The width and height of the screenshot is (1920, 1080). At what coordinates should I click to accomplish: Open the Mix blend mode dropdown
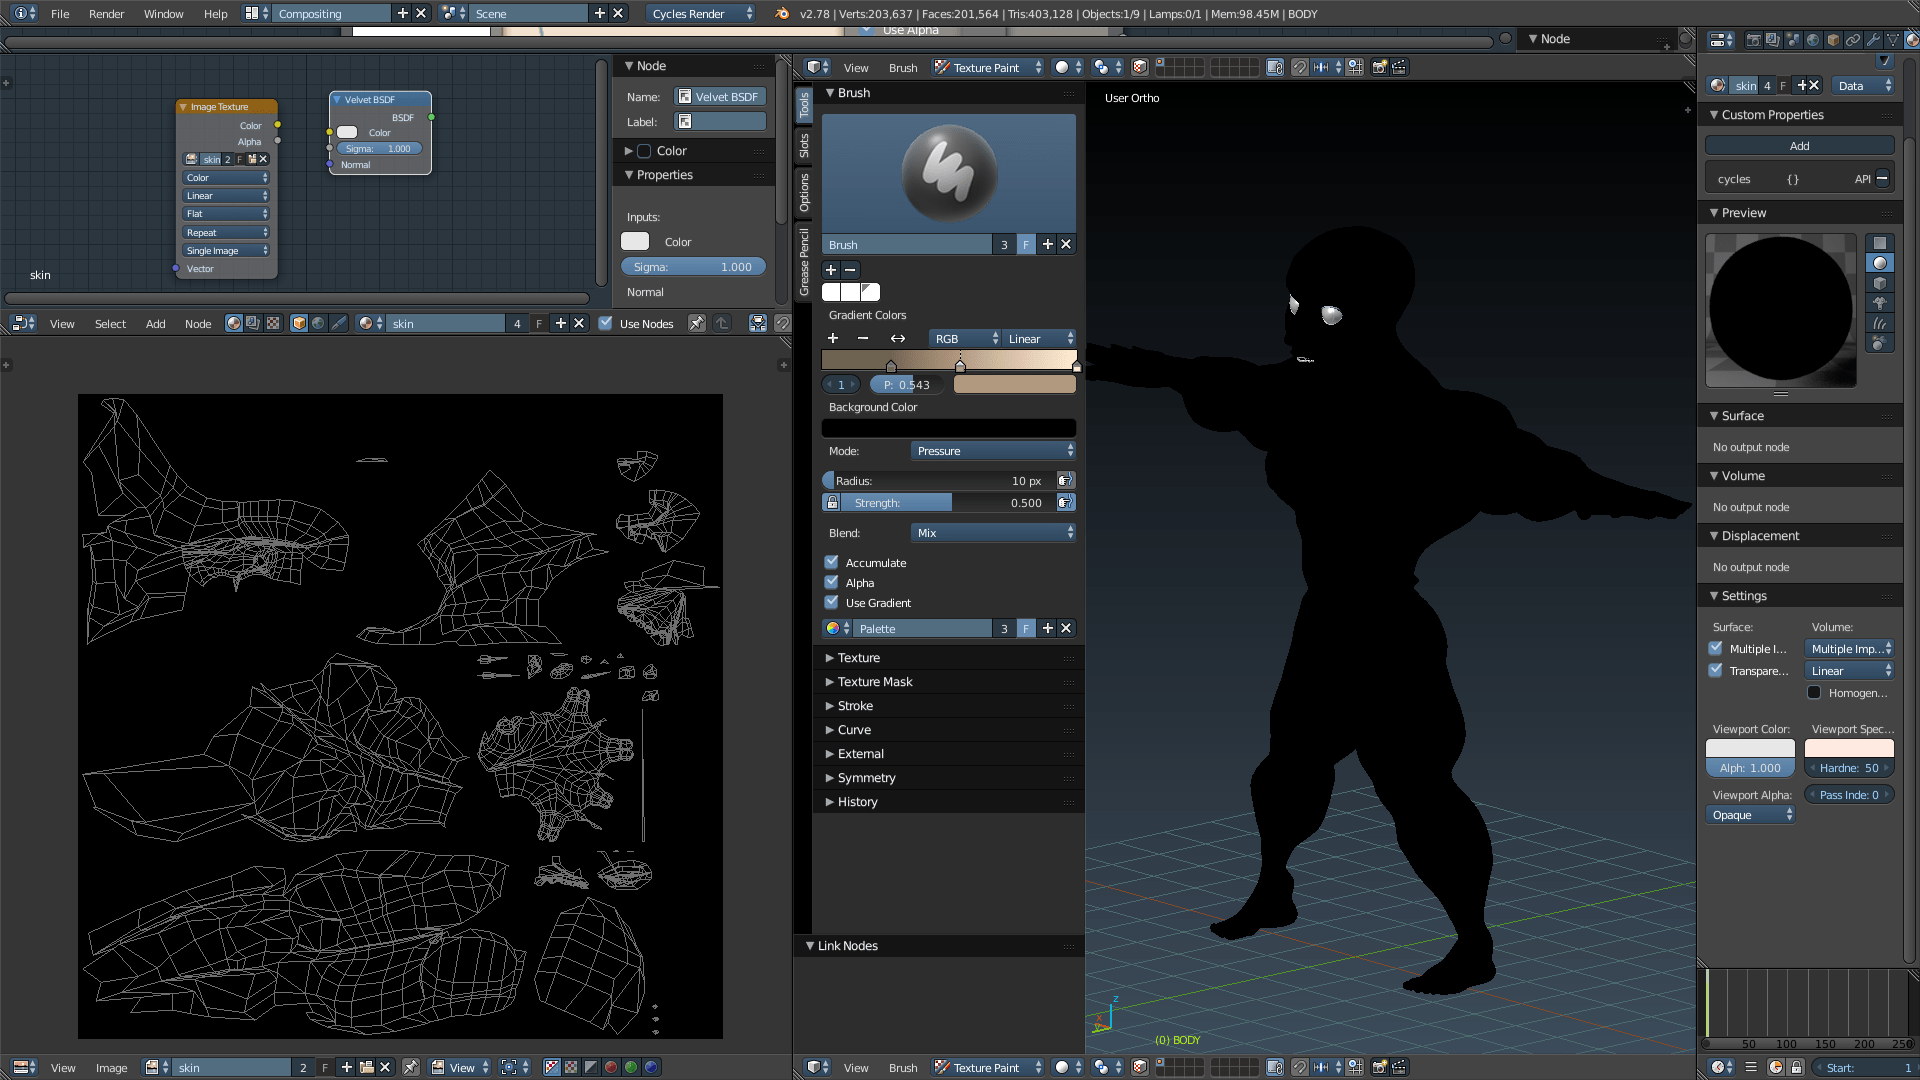coord(992,532)
